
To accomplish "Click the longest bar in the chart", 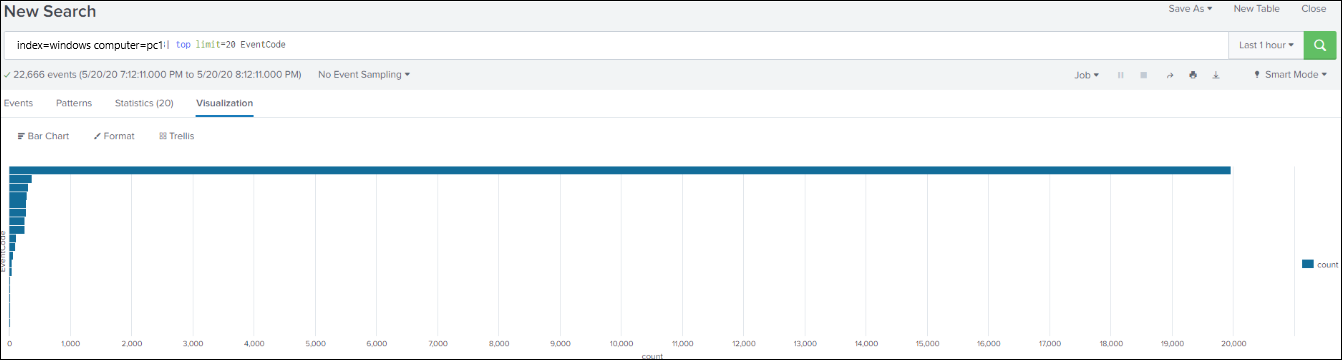I will coord(620,170).
